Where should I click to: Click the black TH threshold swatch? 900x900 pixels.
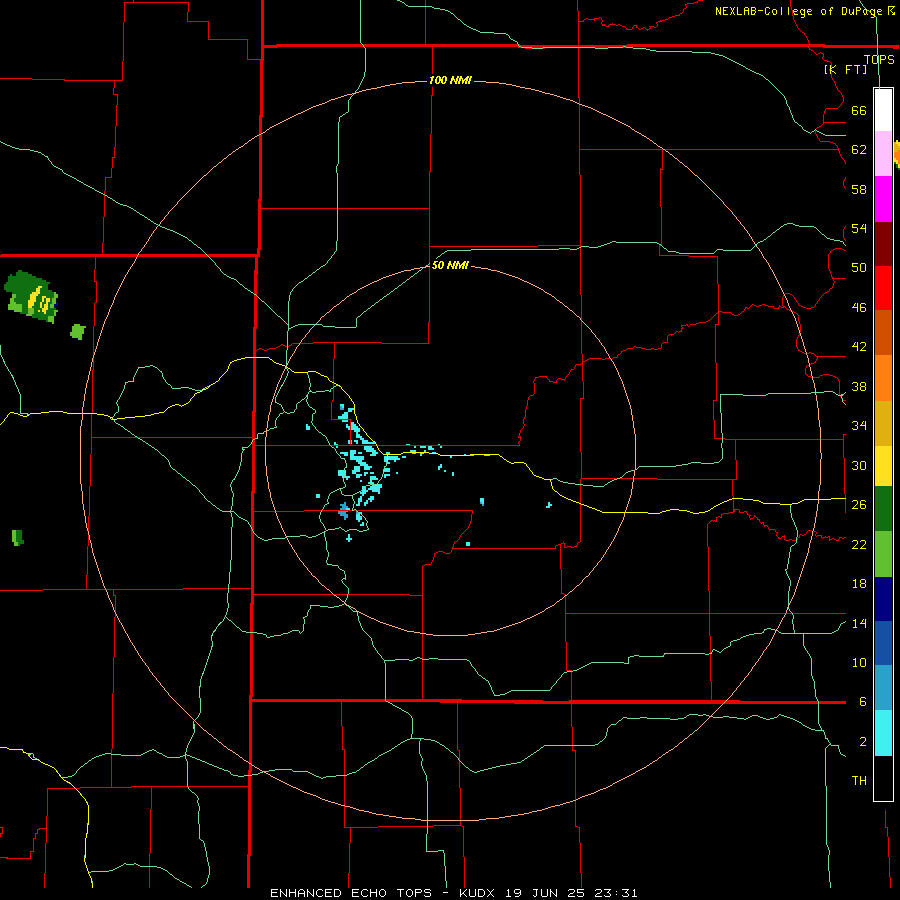(x=883, y=778)
